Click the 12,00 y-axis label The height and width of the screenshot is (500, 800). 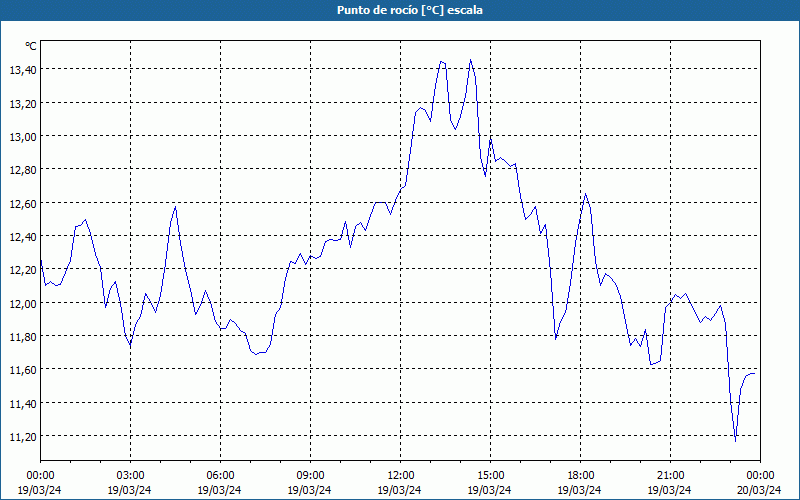(x=23, y=304)
